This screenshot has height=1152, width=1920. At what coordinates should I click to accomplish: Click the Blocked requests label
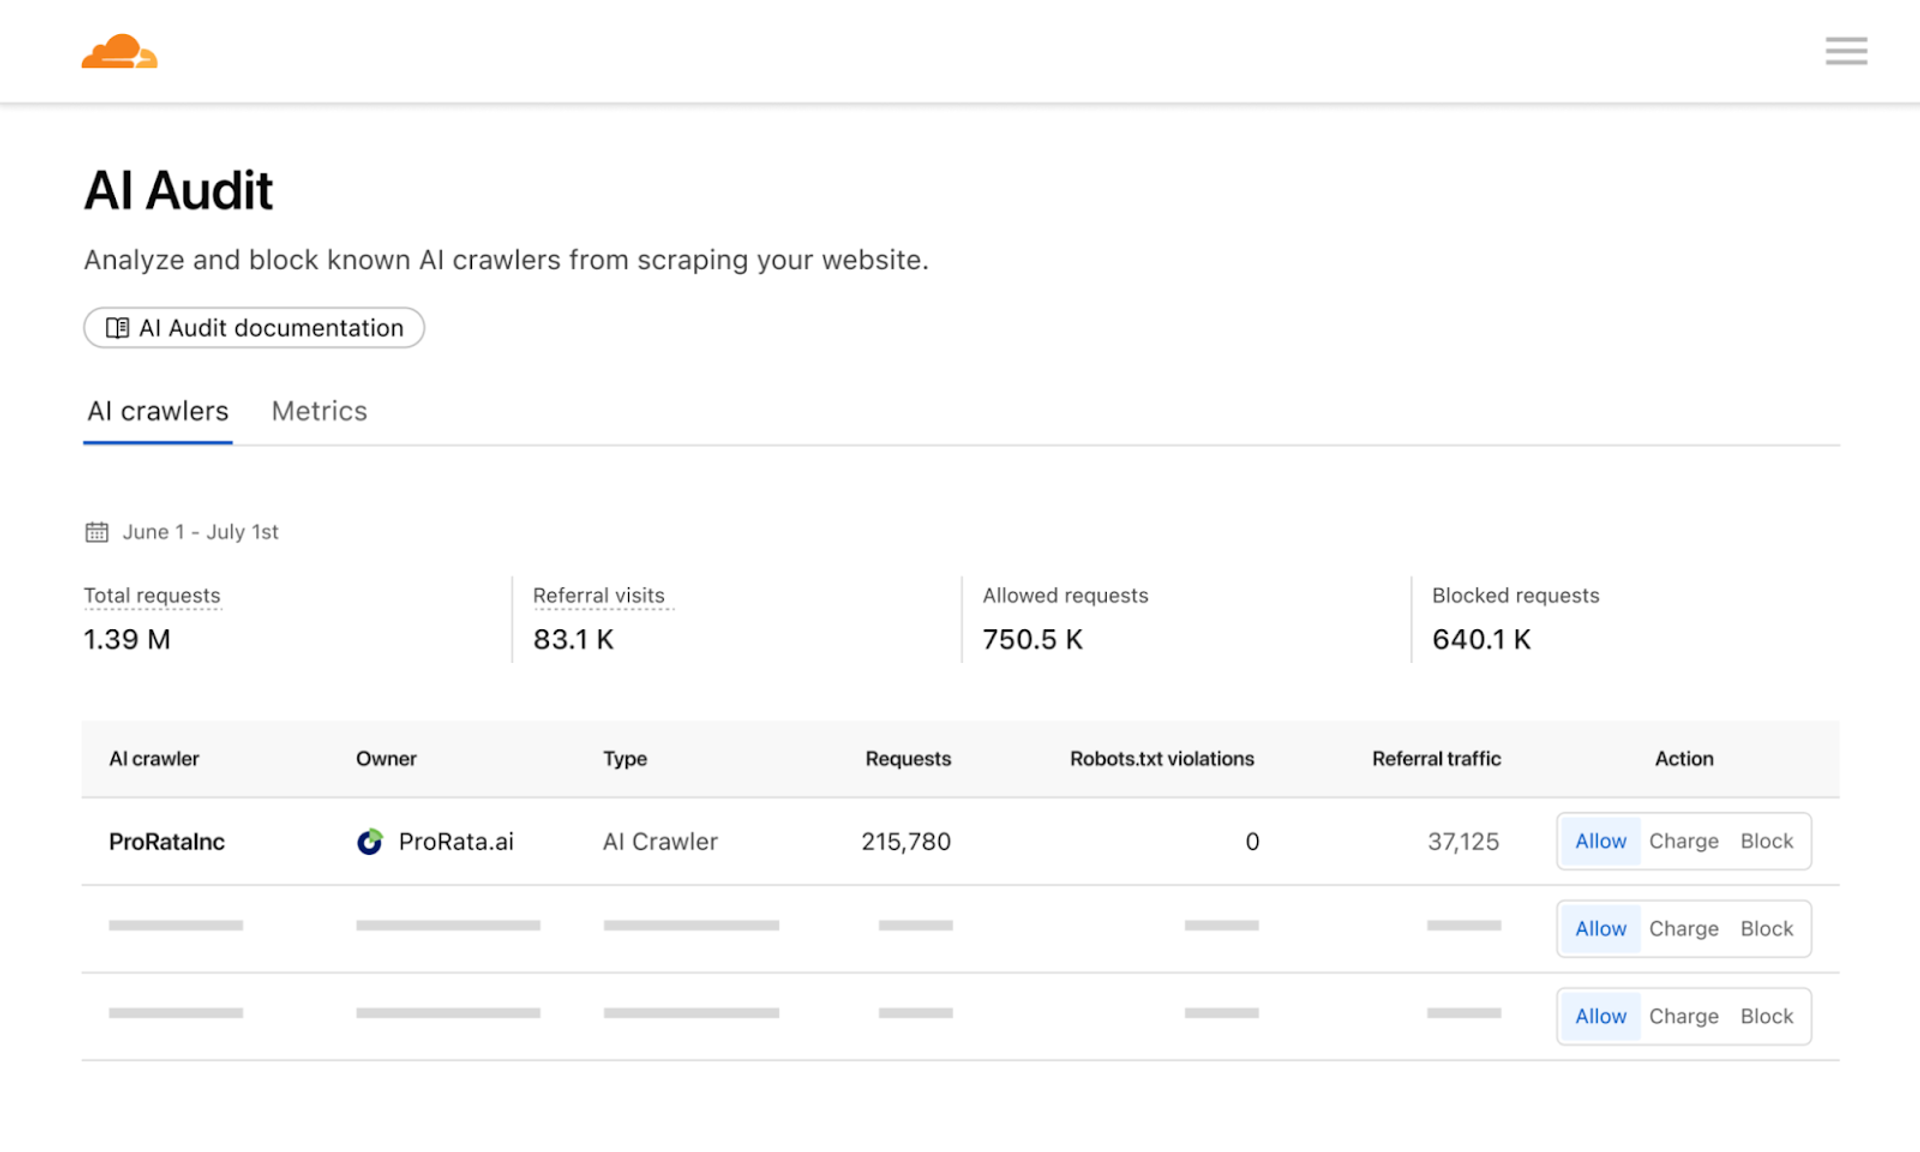(1515, 595)
